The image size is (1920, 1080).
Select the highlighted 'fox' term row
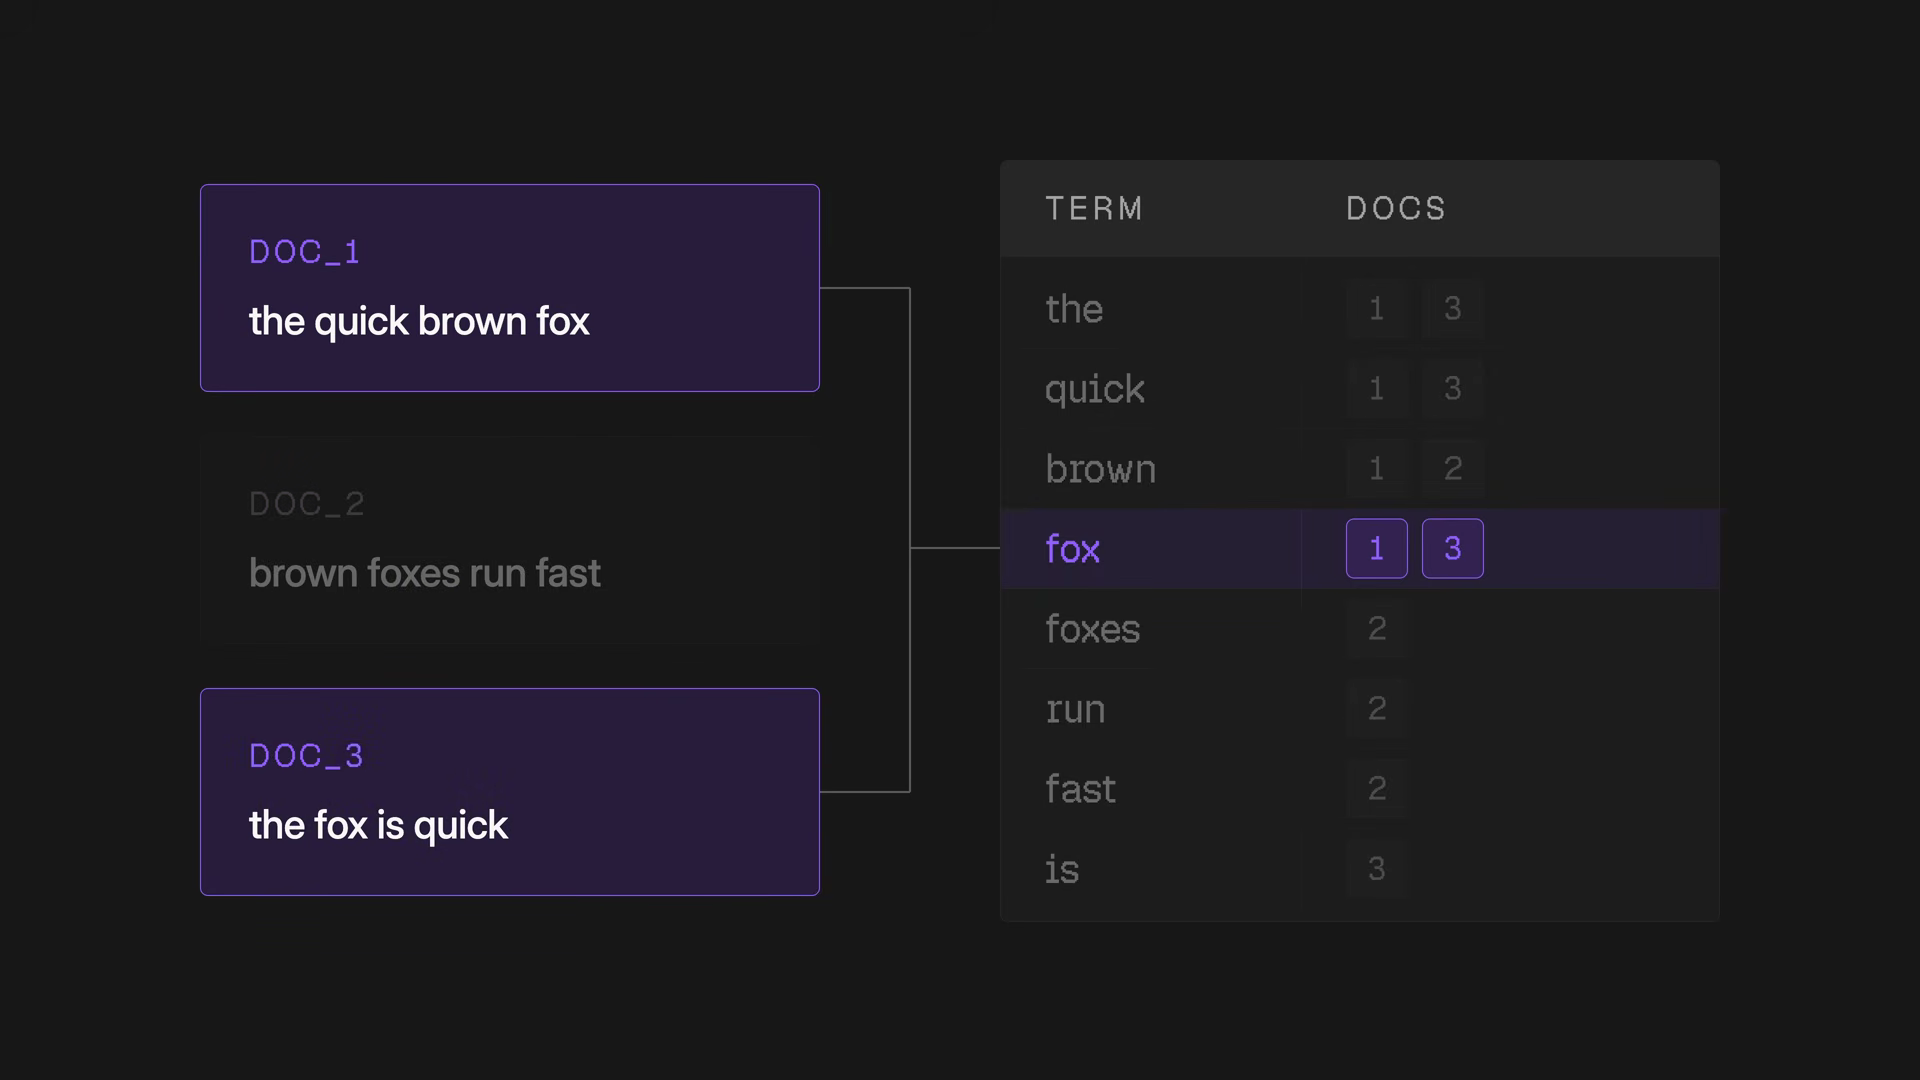point(1360,548)
